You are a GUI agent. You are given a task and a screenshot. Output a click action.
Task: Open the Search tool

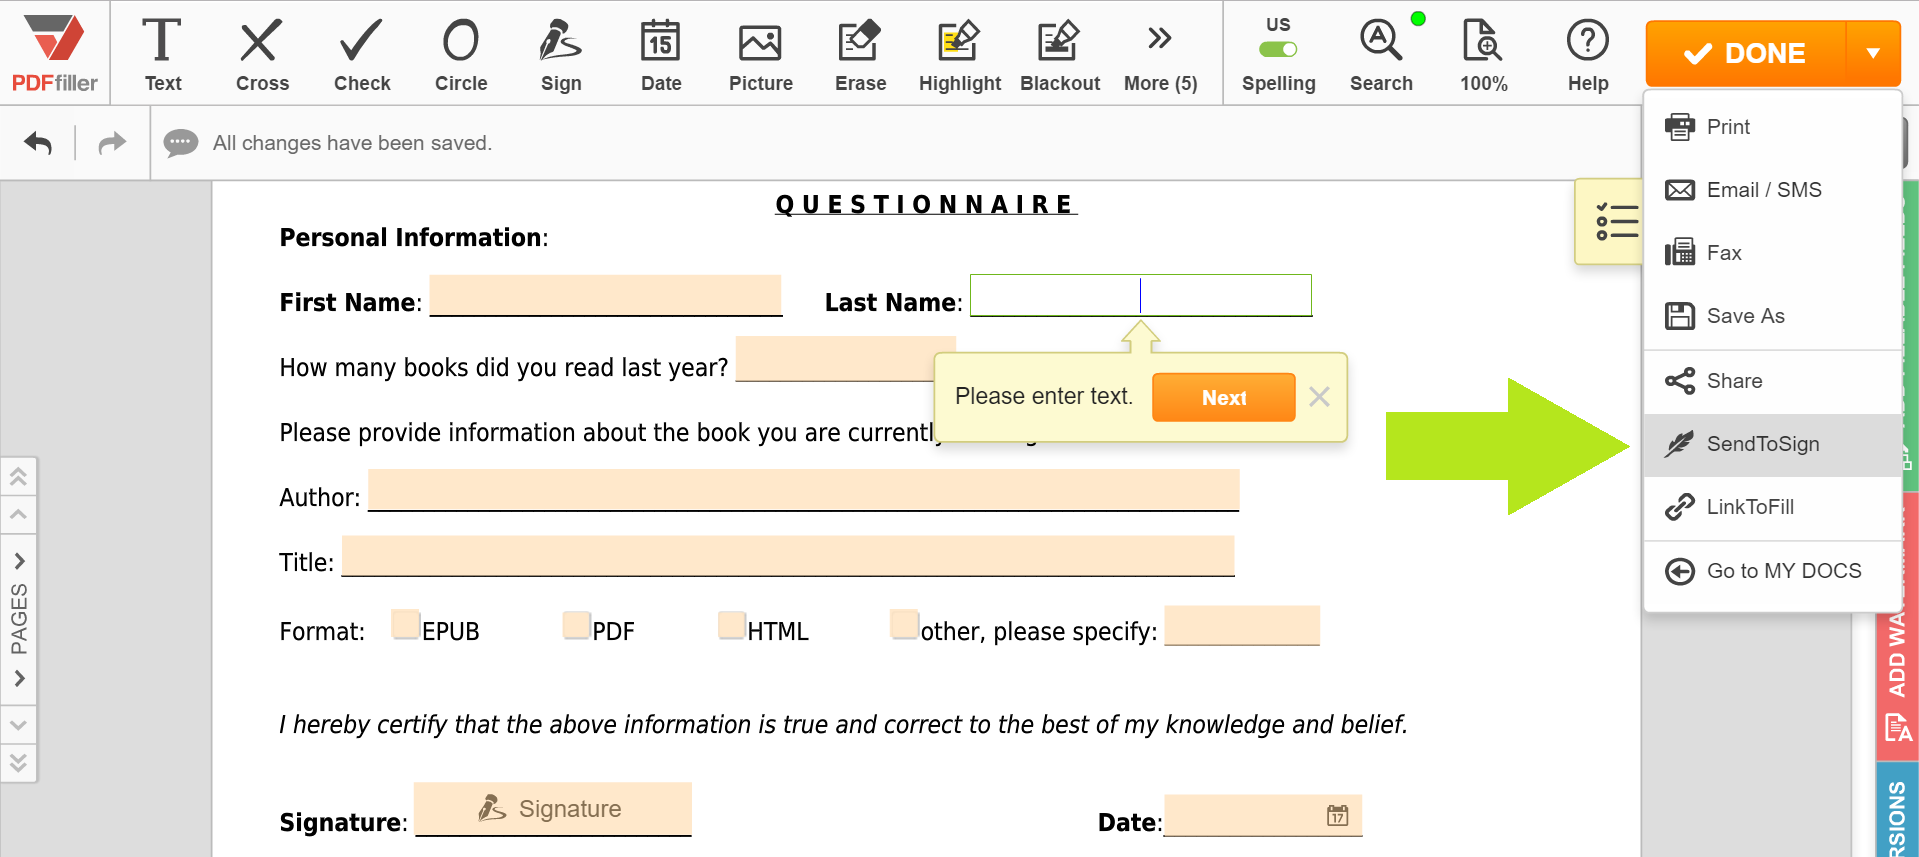click(1381, 54)
